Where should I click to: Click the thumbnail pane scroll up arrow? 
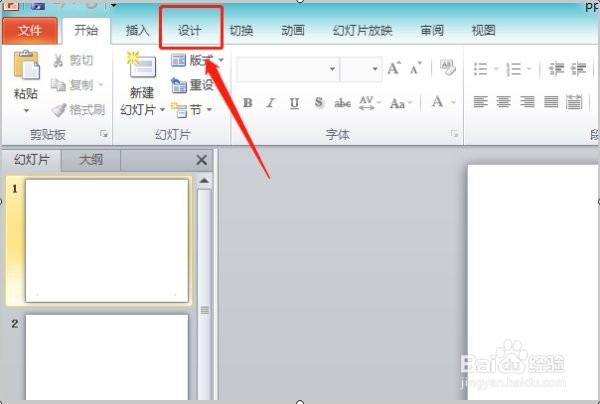(204, 181)
